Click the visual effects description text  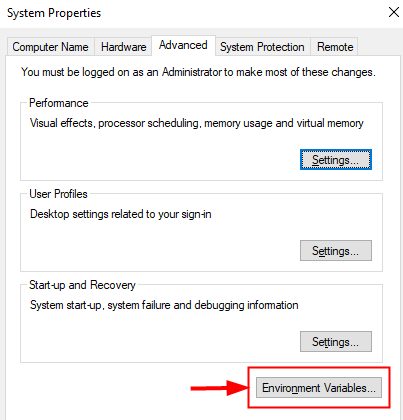197,123
